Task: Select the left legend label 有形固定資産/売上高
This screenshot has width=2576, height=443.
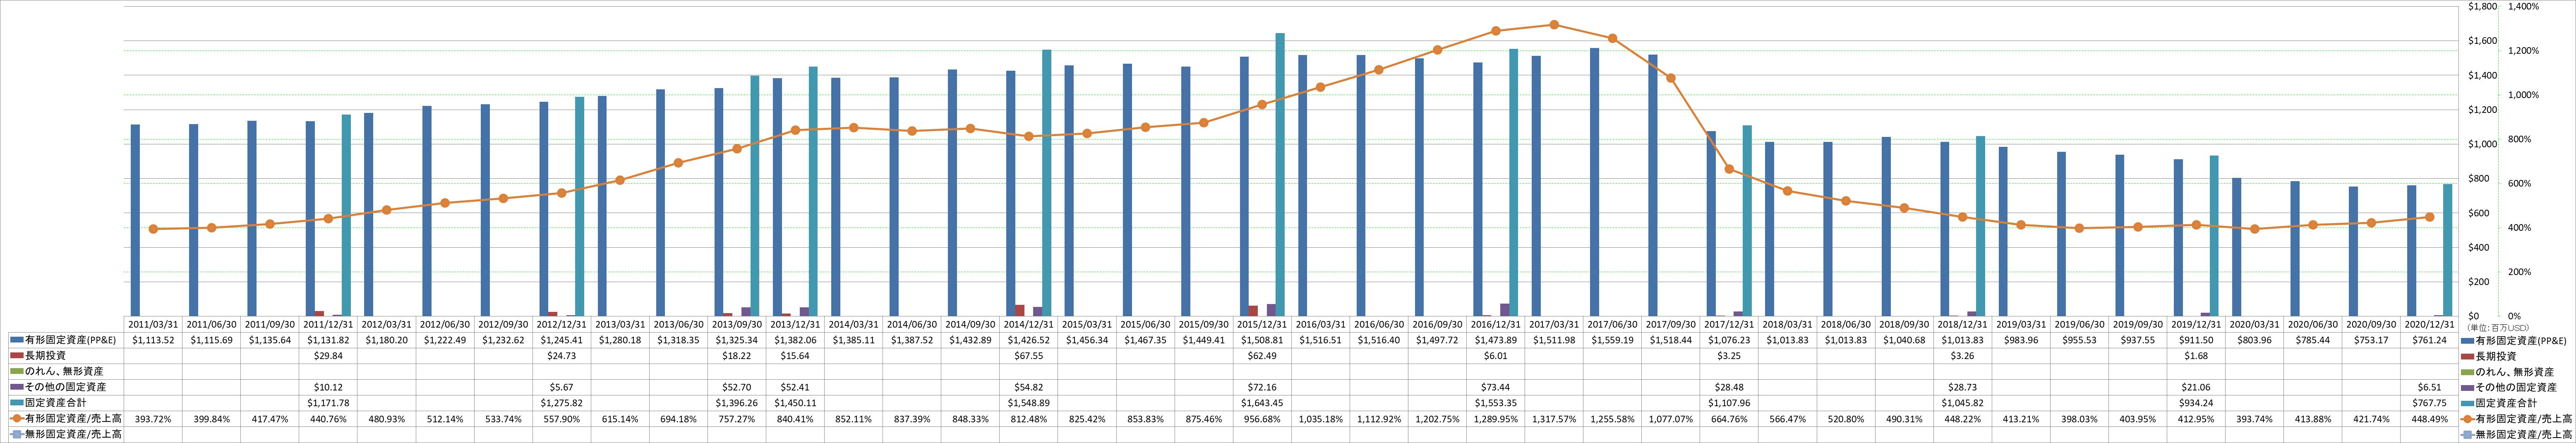Action: 72,418
